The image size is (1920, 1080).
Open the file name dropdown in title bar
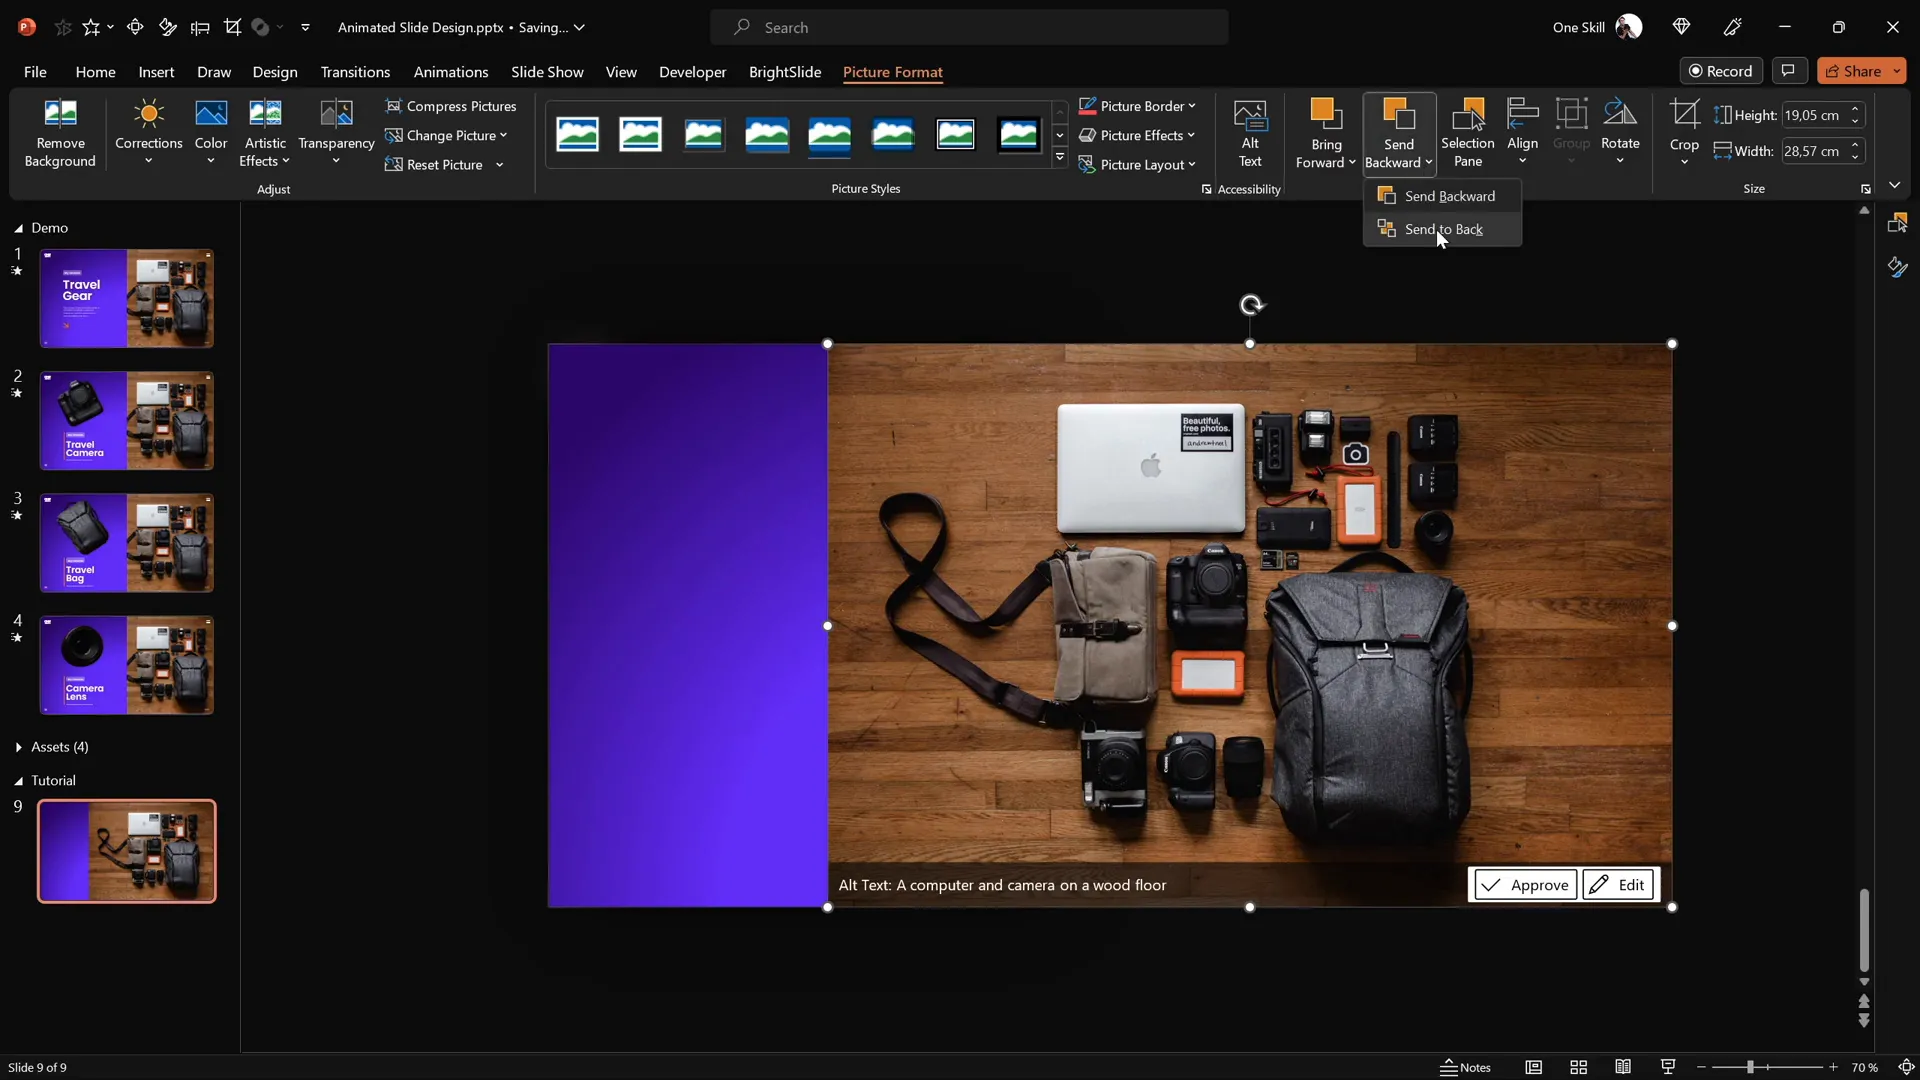click(x=579, y=27)
